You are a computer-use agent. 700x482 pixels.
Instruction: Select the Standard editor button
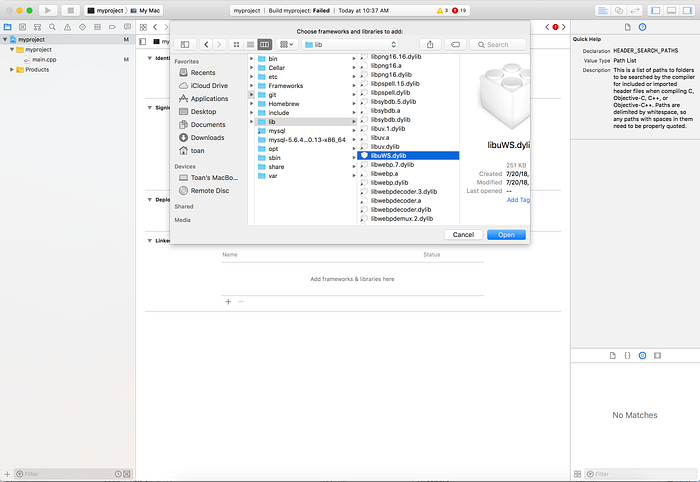coord(603,10)
